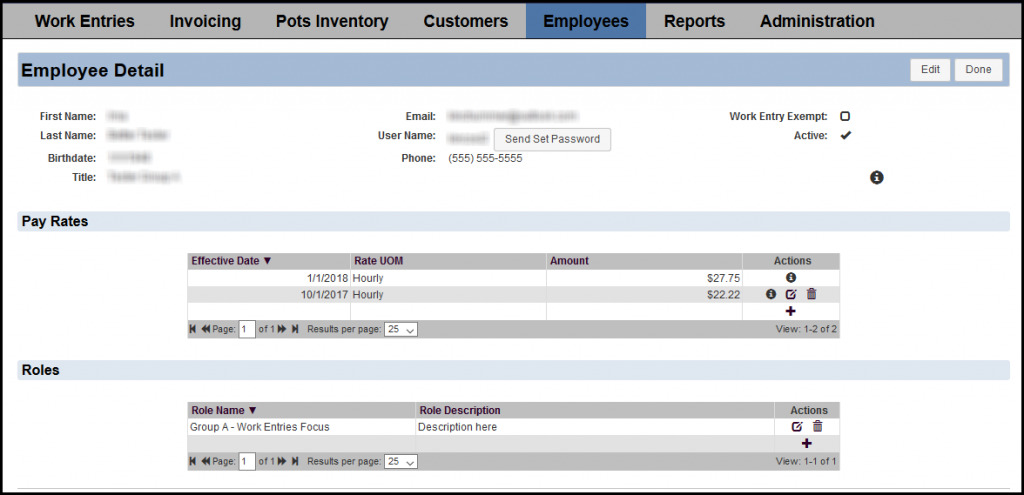The width and height of the screenshot is (1024, 495).
Task: Click the Pay Rates page number field
Action: [247, 330]
